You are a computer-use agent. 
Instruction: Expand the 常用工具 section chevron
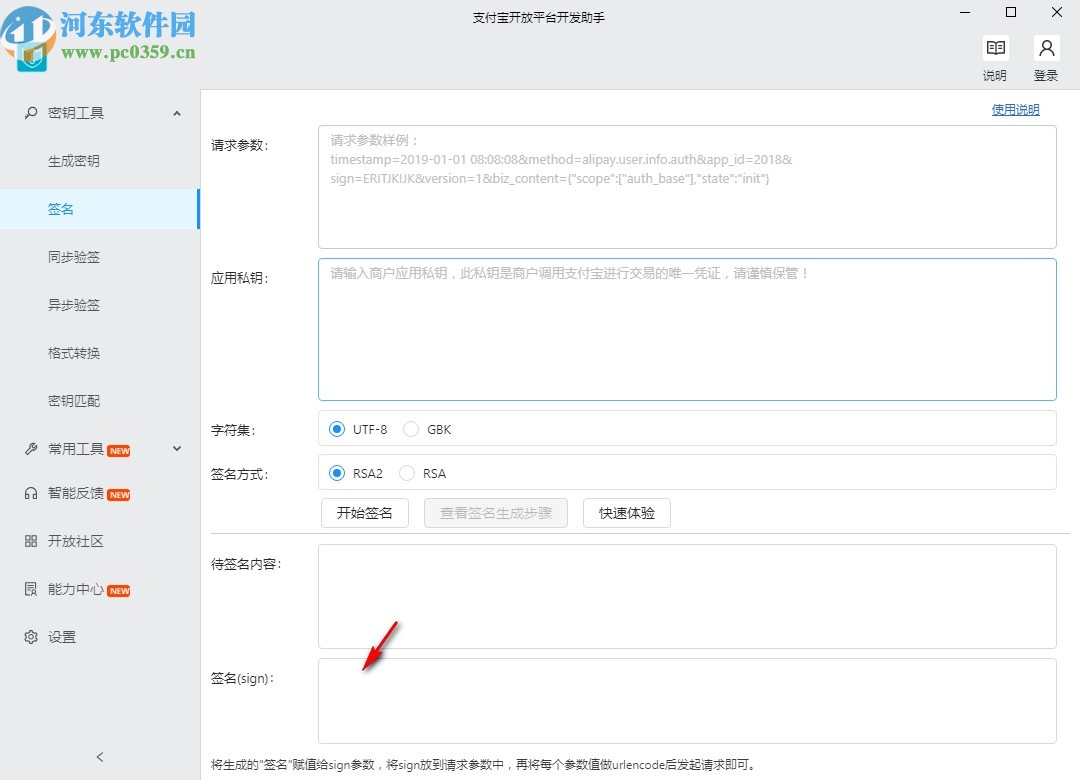coord(177,449)
